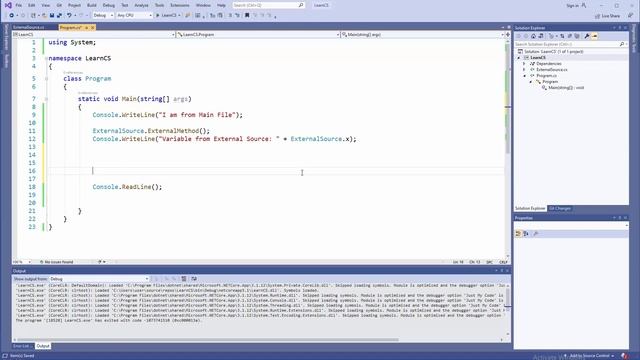Viewport: 640px width, 360px height.
Task: Click Add to Source Control in status bar
Action: [x=590, y=356]
